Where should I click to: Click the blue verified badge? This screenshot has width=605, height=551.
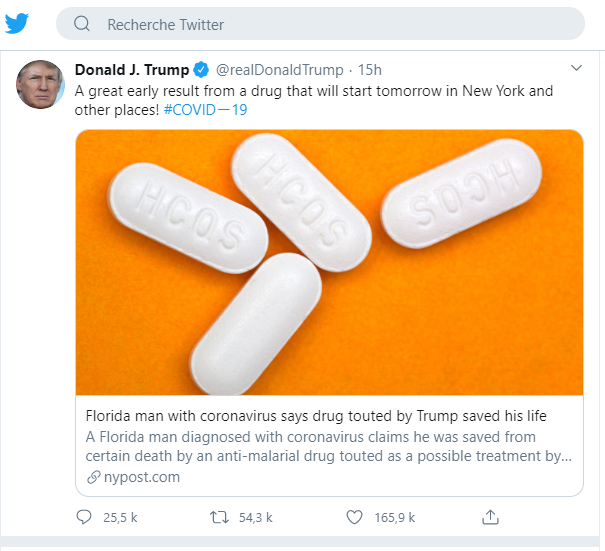200,70
